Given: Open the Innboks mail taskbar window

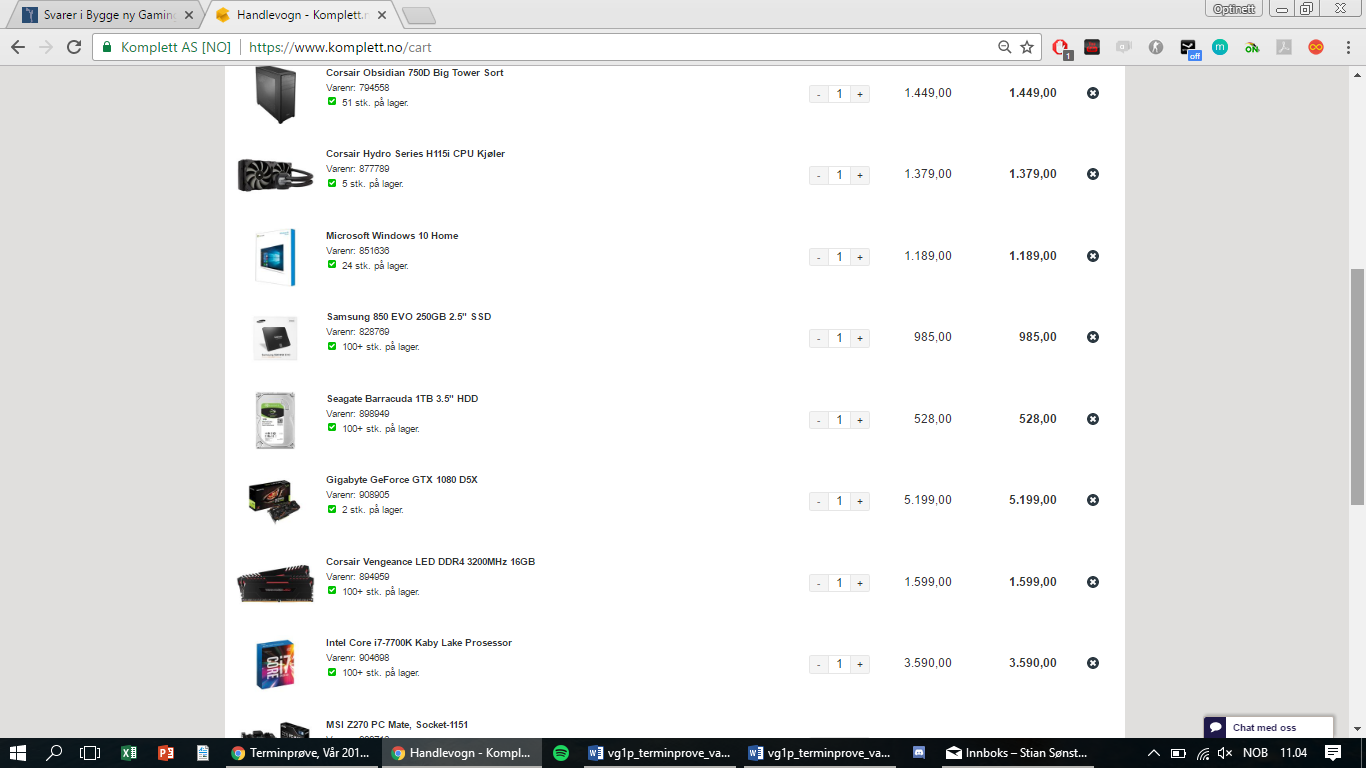Looking at the screenshot, I should (1018, 753).
